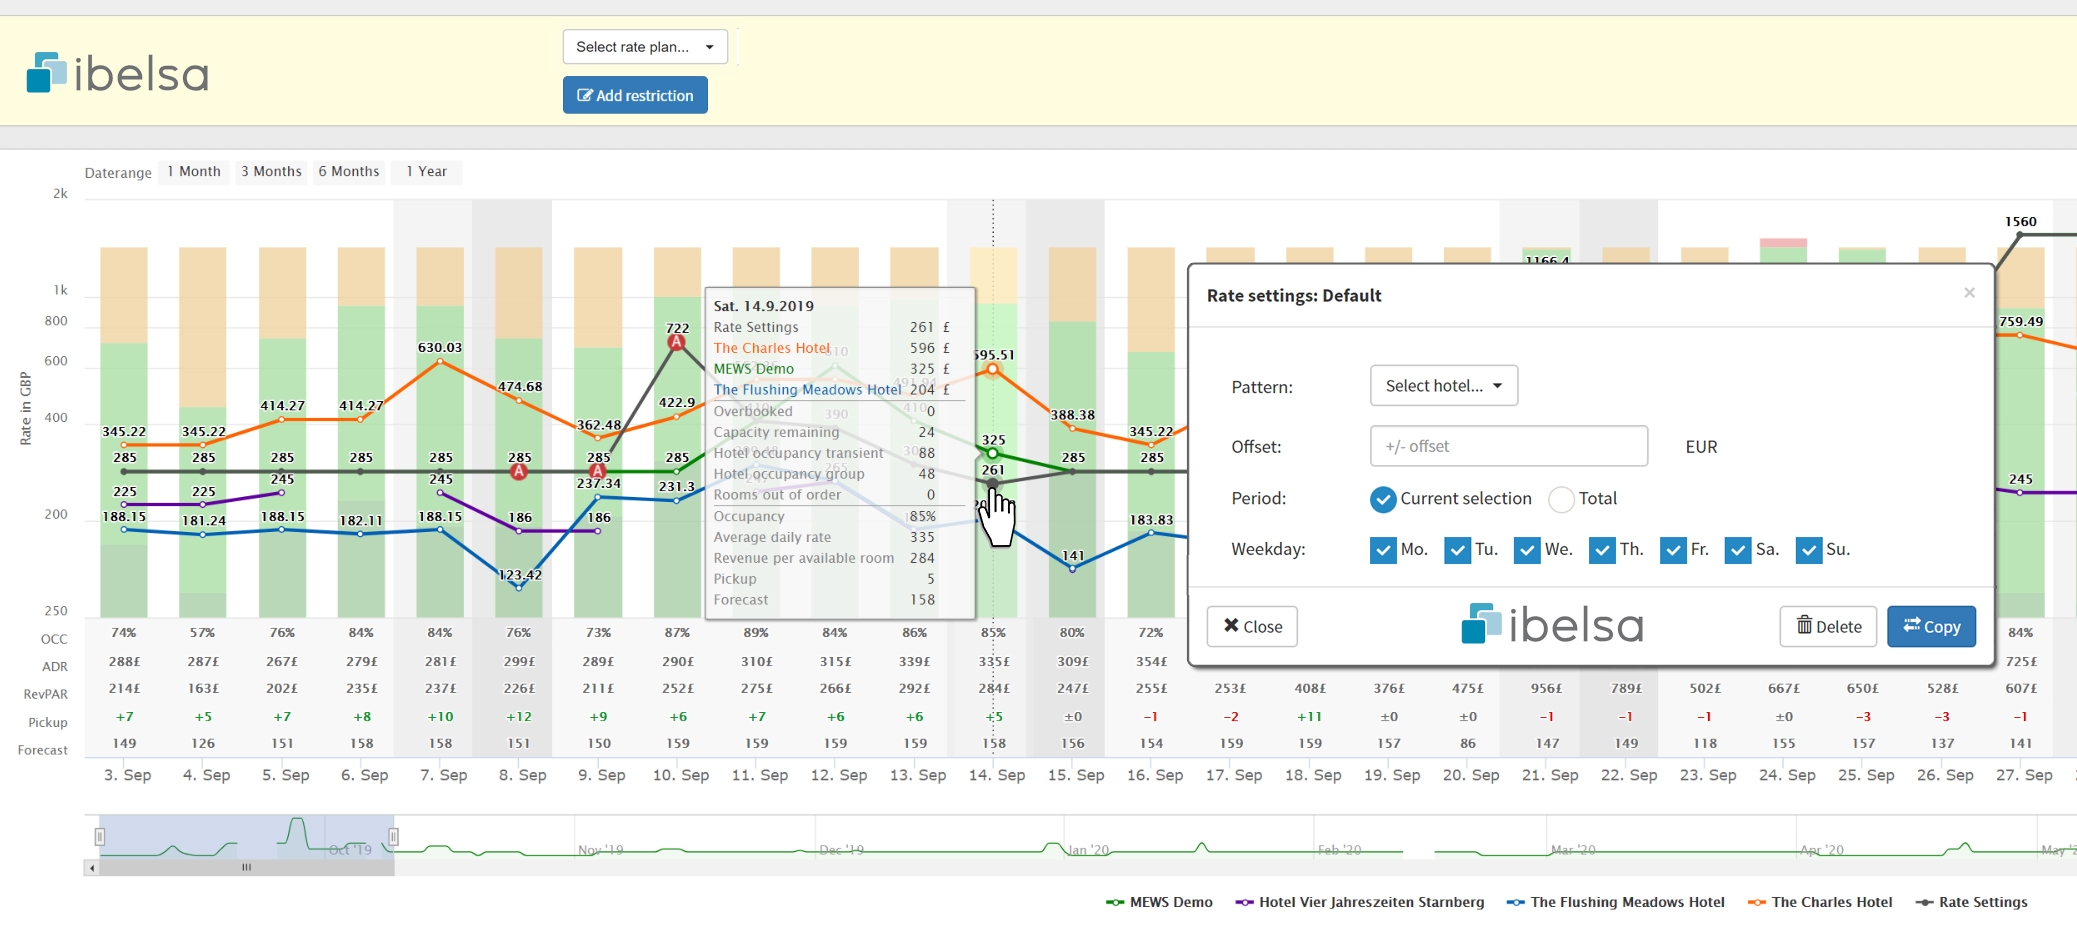Select the Total period radio button

tap(1561, 499)
